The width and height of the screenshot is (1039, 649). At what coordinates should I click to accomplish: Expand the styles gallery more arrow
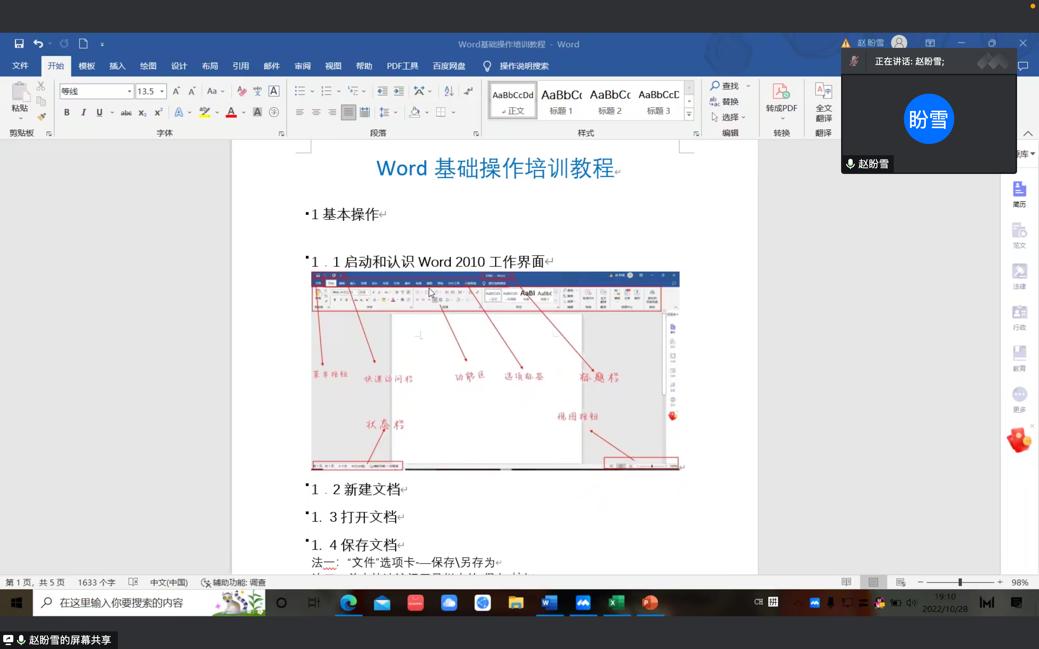pyautogui.click(x=689, y=115)
